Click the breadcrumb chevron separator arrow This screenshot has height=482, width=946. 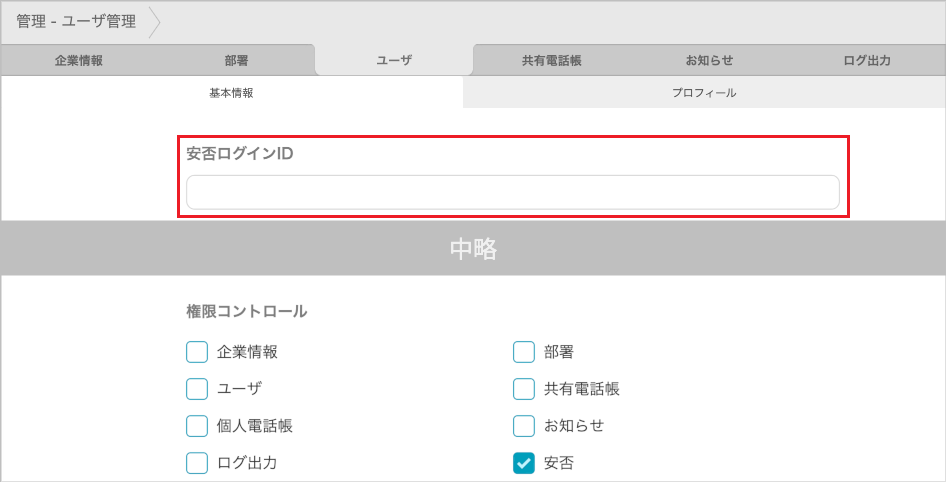tap(155, 21)
